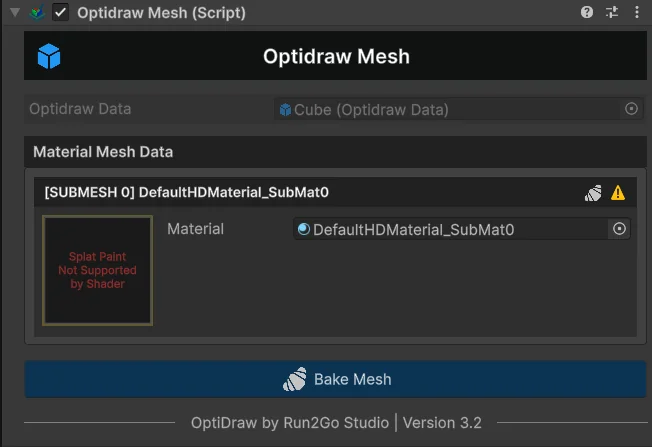Click the Optidraw Mesh script icon
Screen dimensions: 652x447
coord(37,13)
